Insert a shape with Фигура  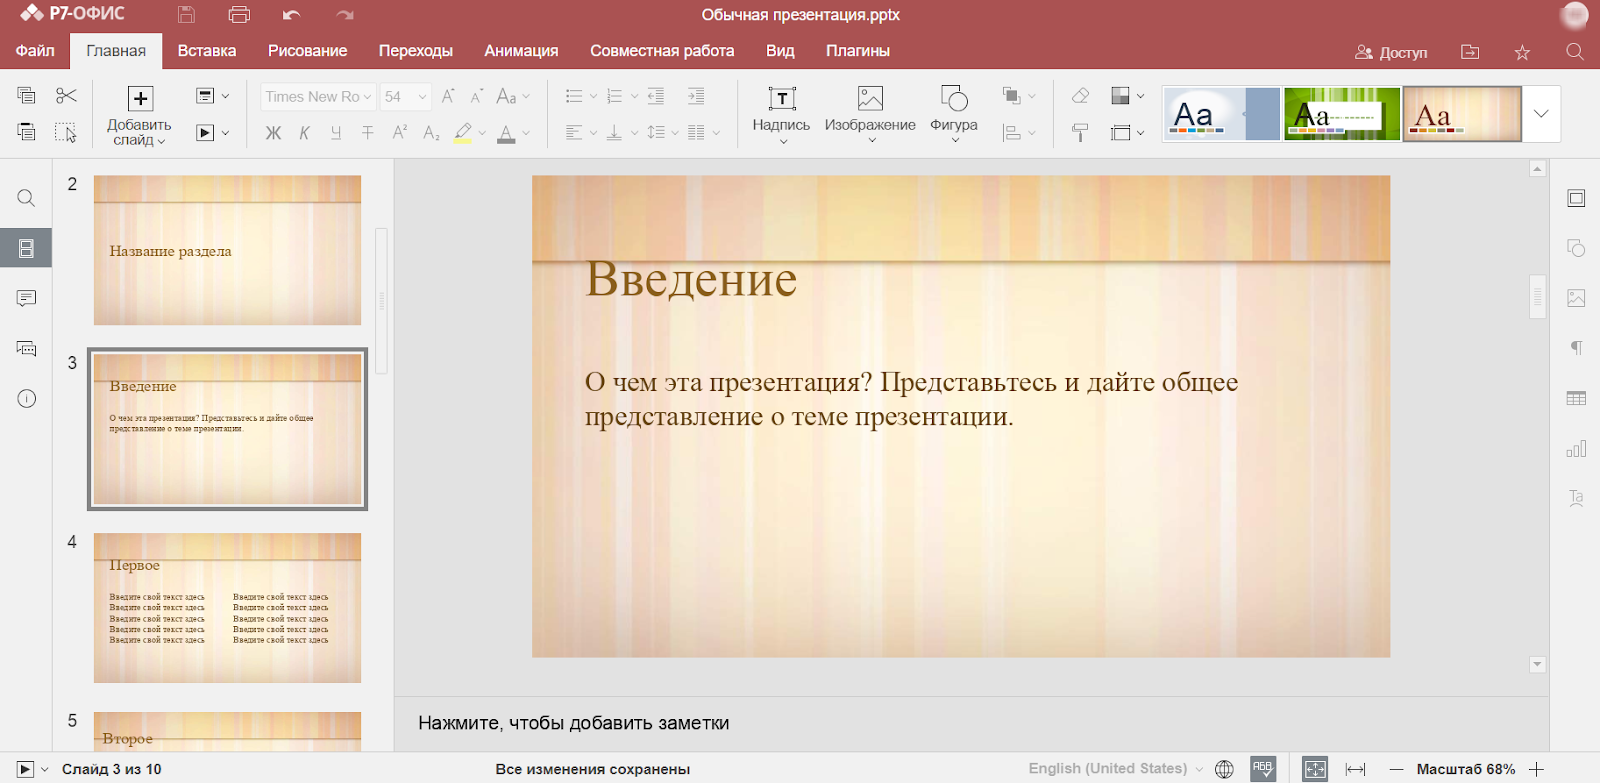[954, 113]
